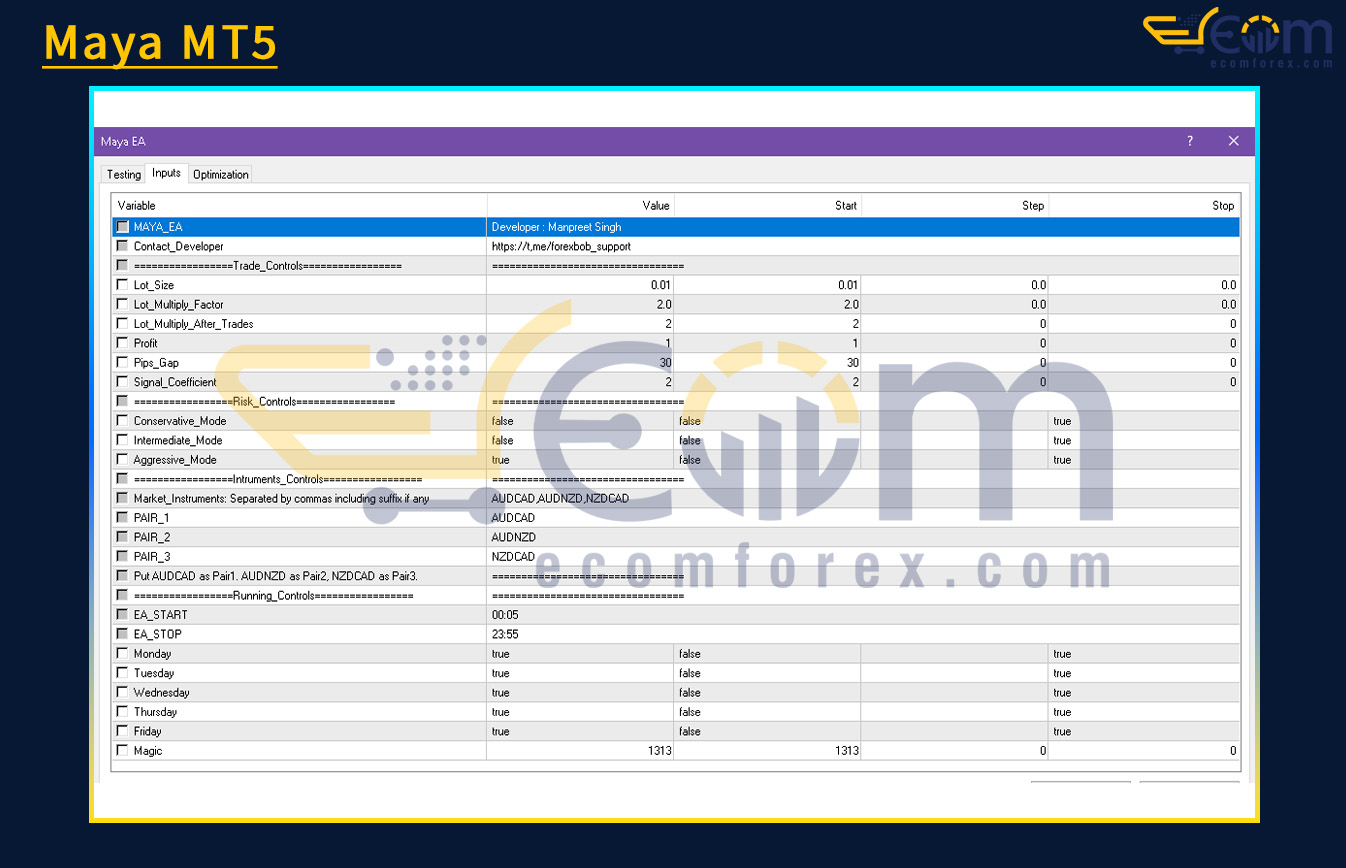This screenshot has height=868, width=1346.
Task: Select the Contact_Developer row
Action: coord(676,246)
